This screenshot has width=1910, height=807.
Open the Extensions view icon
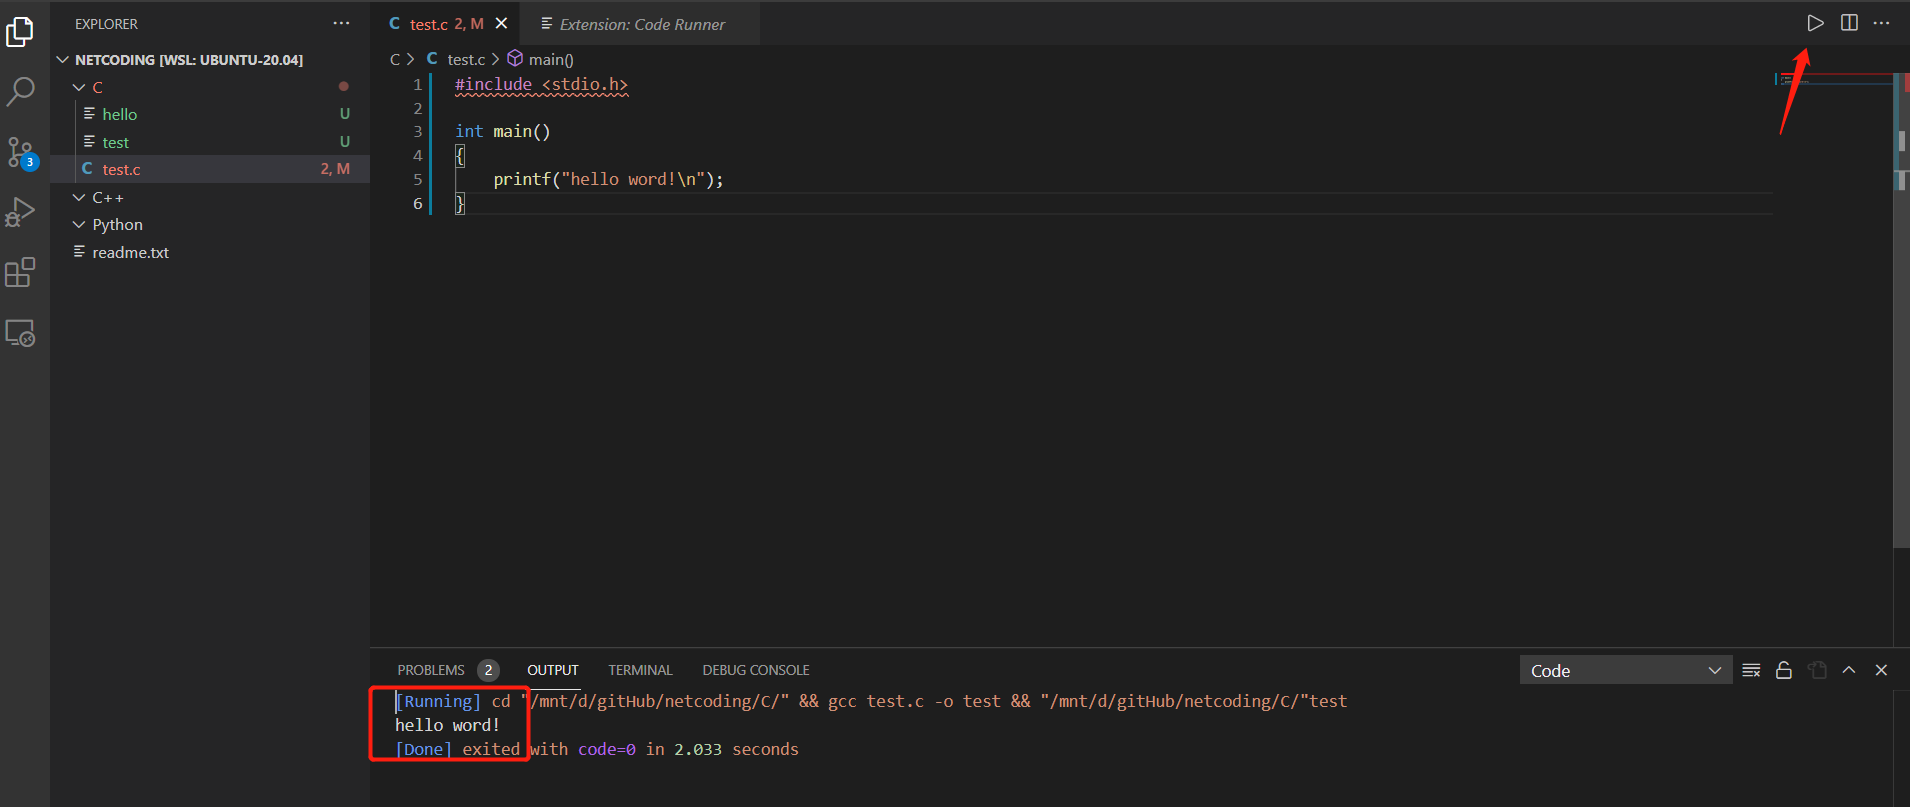click(20, 272)
